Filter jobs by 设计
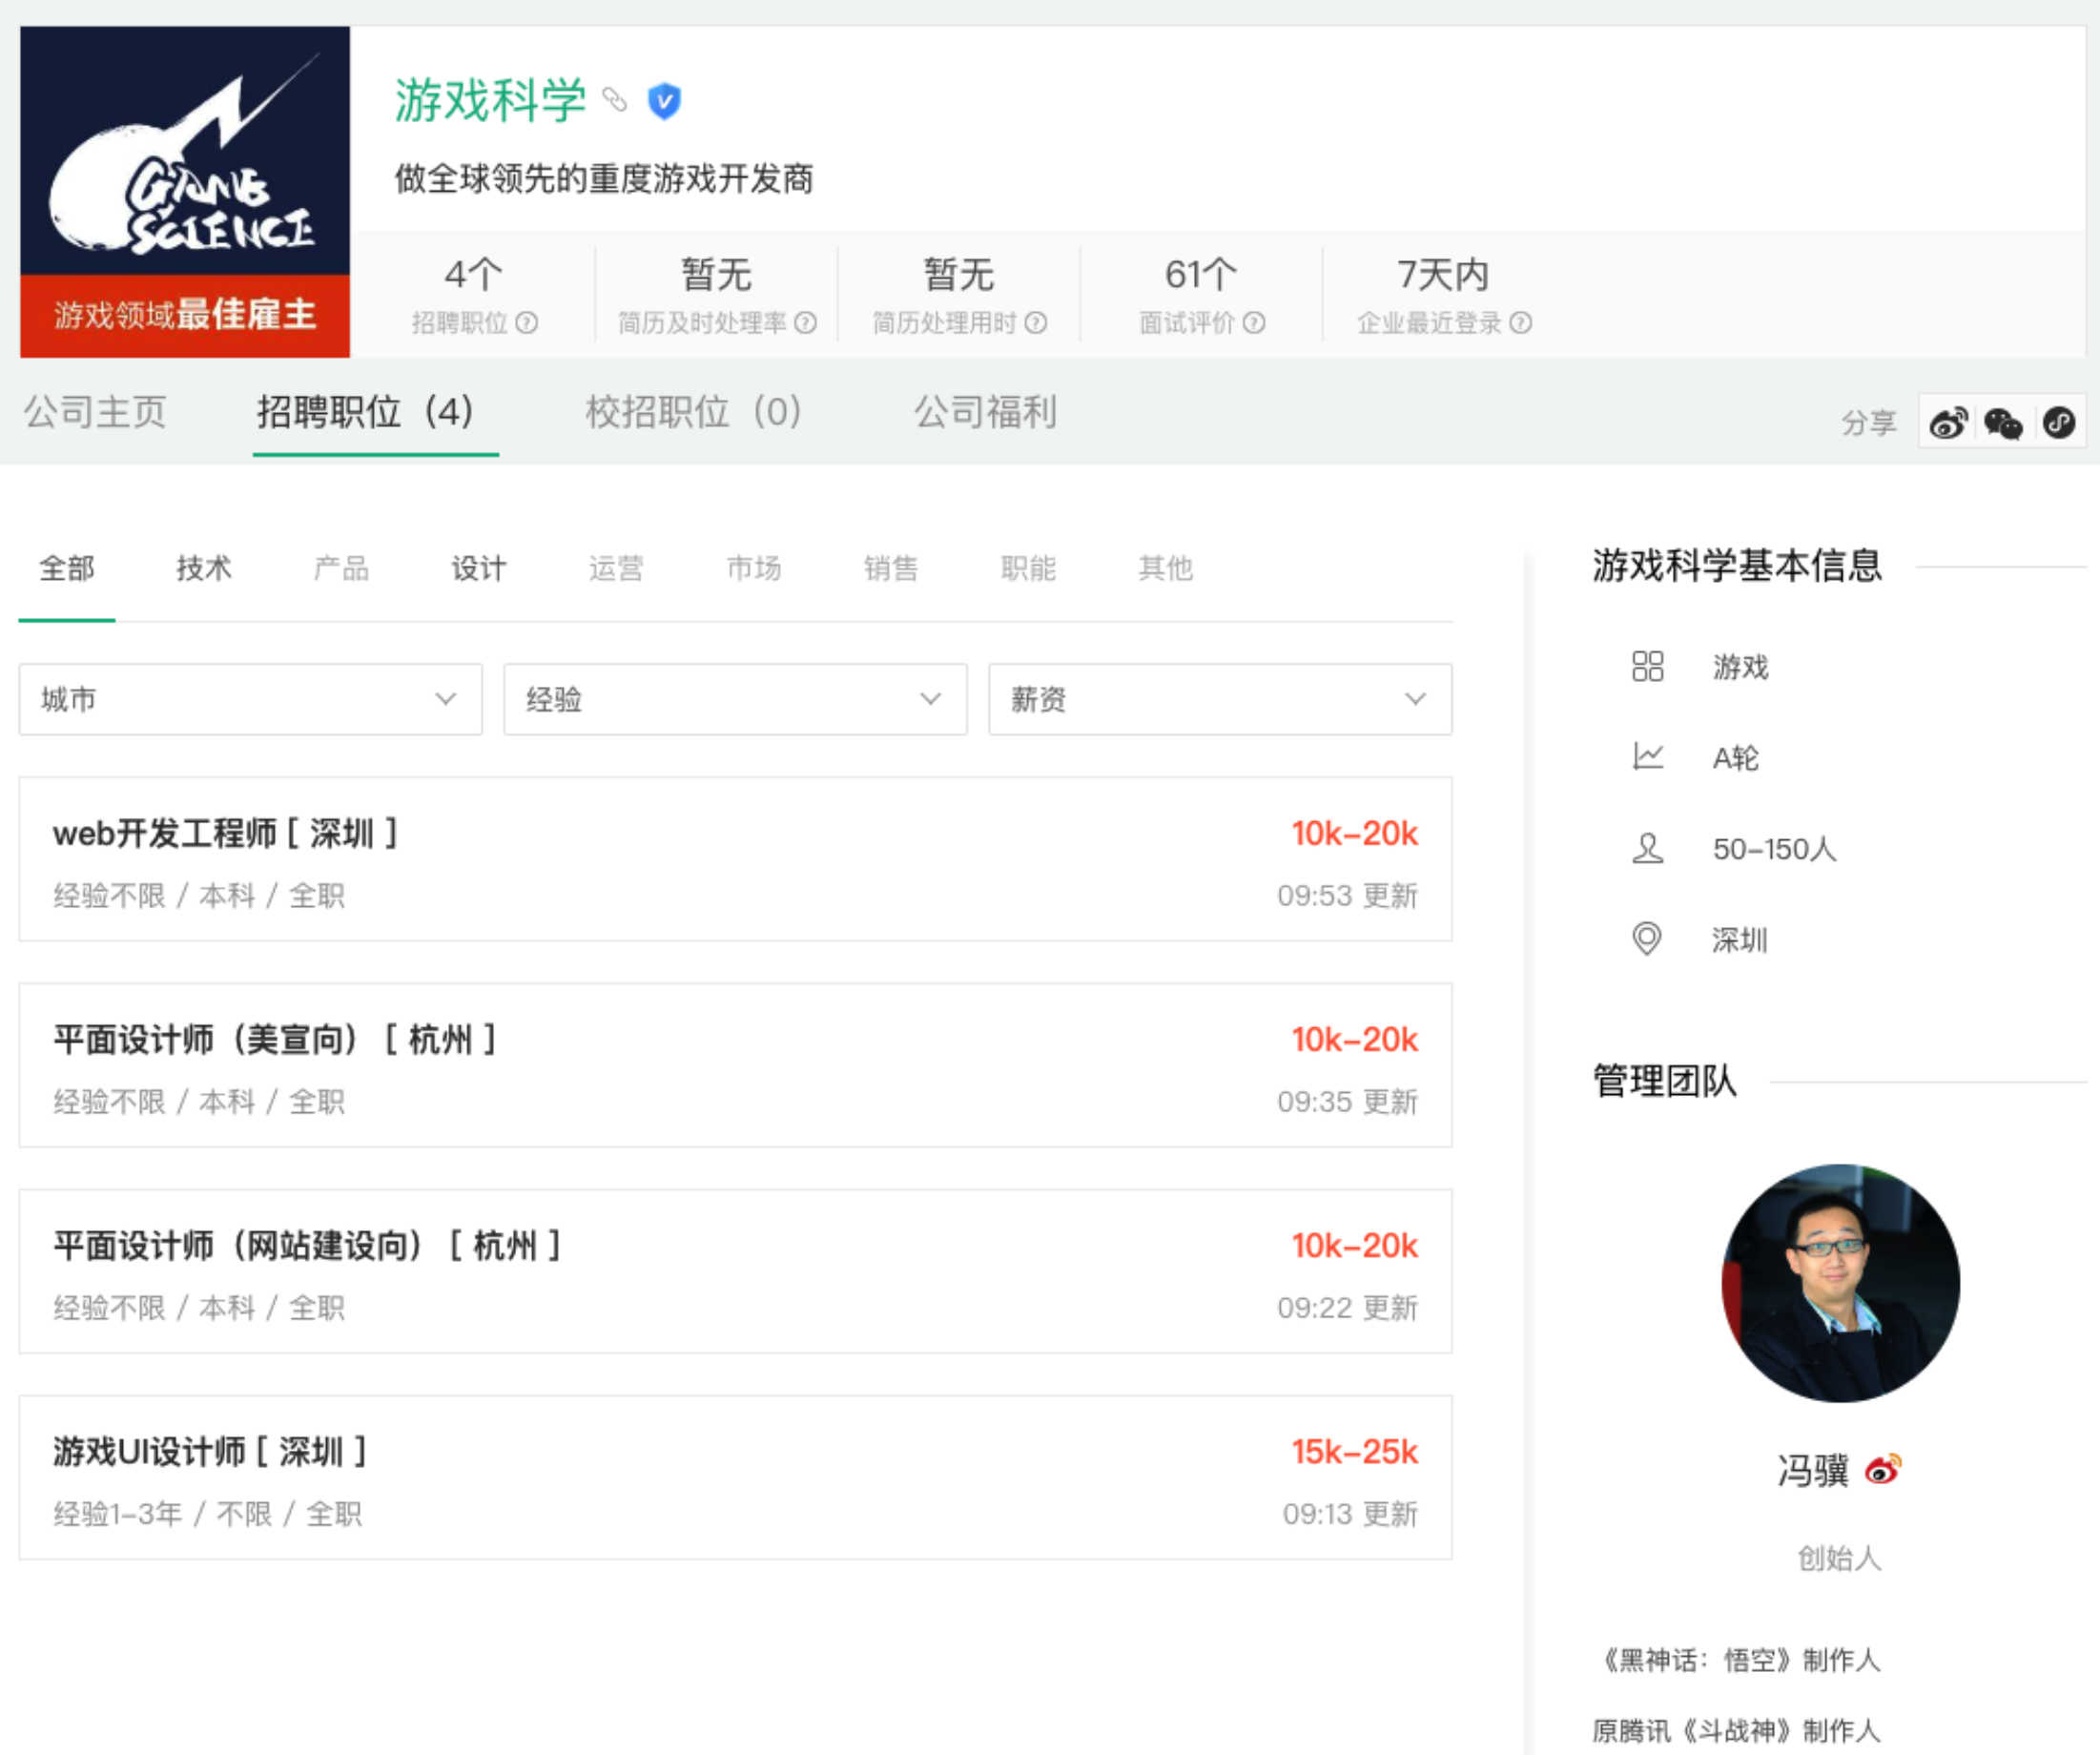The height and width of the screenshot is (1755, 2100). click(479, 568)
